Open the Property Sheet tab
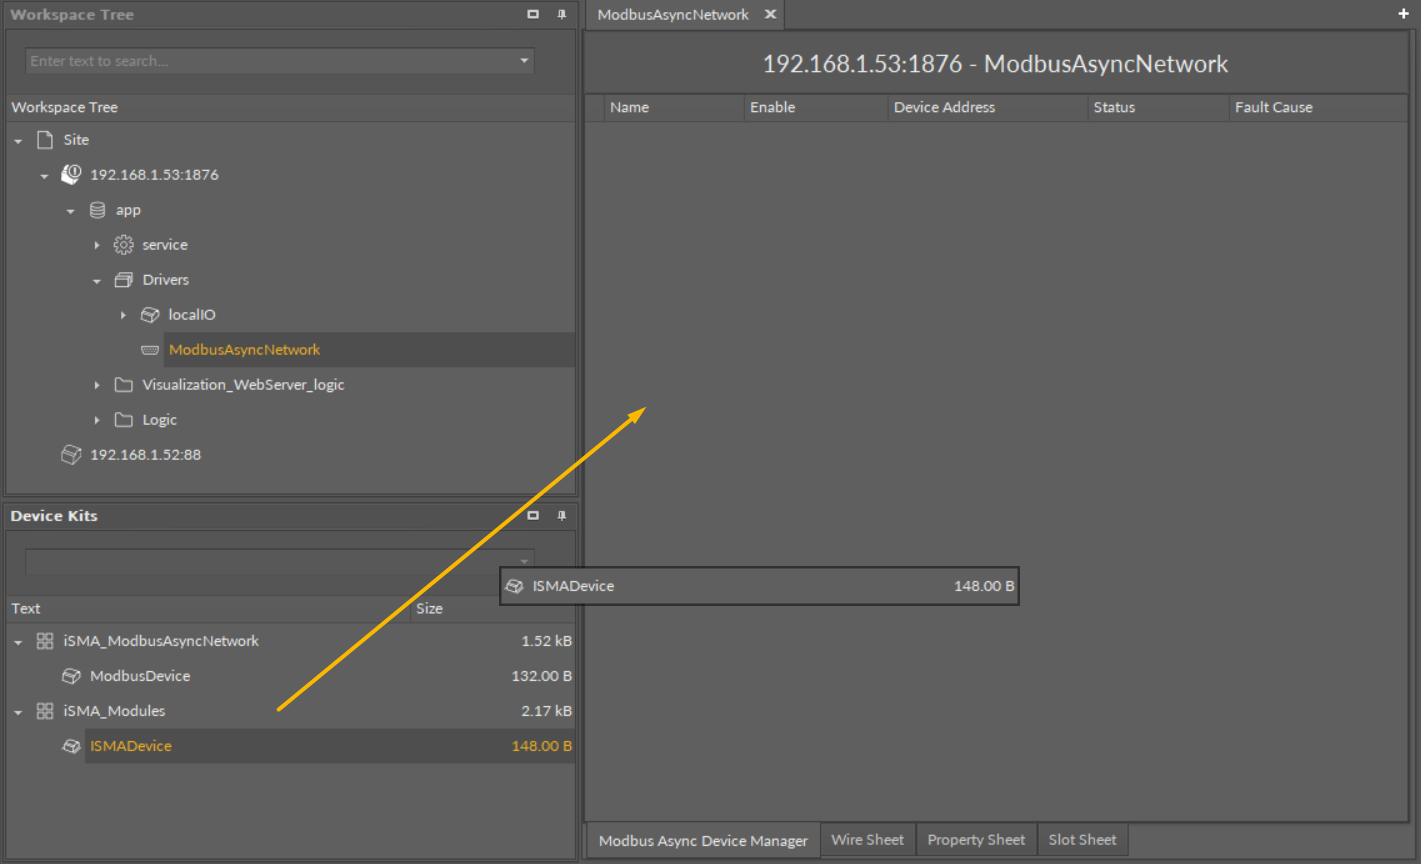The width and height of the screenshot is (1421, 864). tap(975, 840)
